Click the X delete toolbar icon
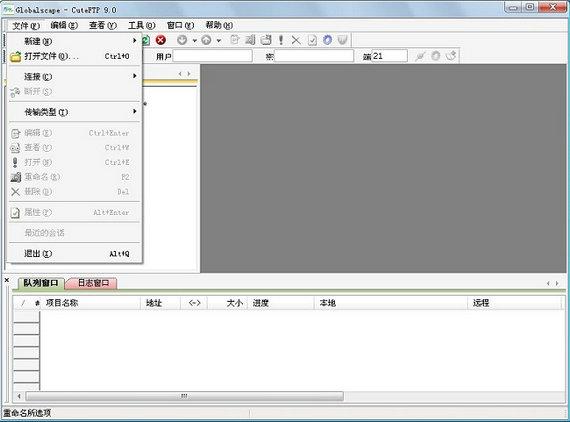The image size is (570, 422). [296, 40]
